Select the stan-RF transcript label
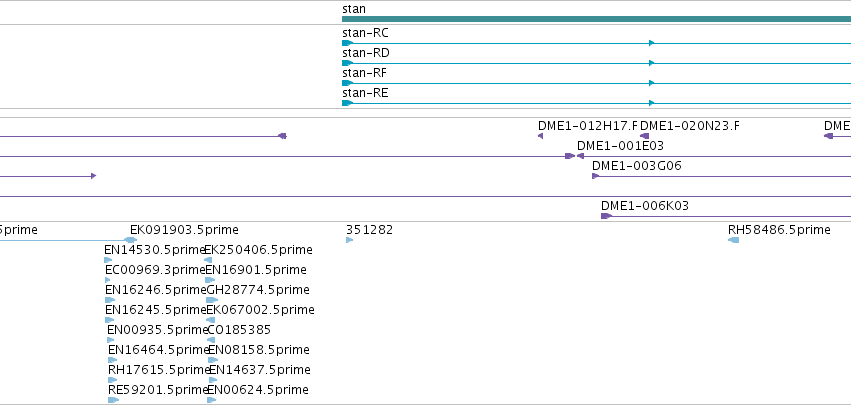This screenshot has width=851, height=405. 365,73
